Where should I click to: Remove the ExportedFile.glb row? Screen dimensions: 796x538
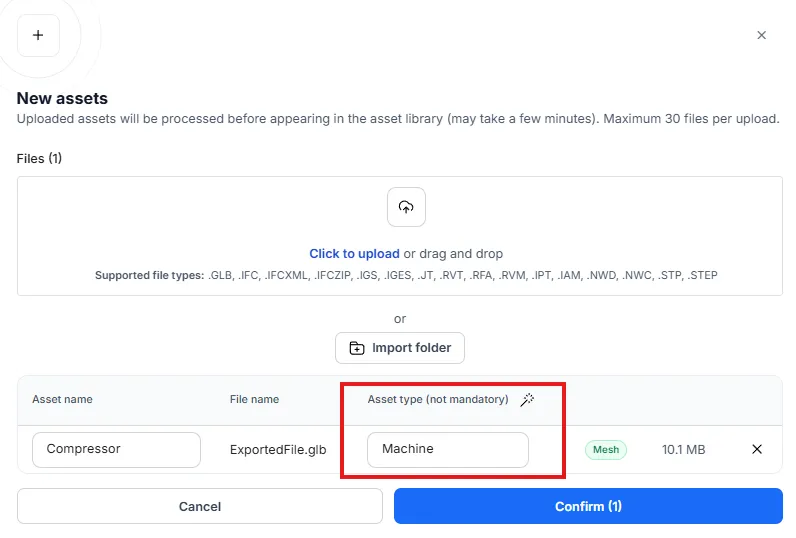click(x=757, y=449)
